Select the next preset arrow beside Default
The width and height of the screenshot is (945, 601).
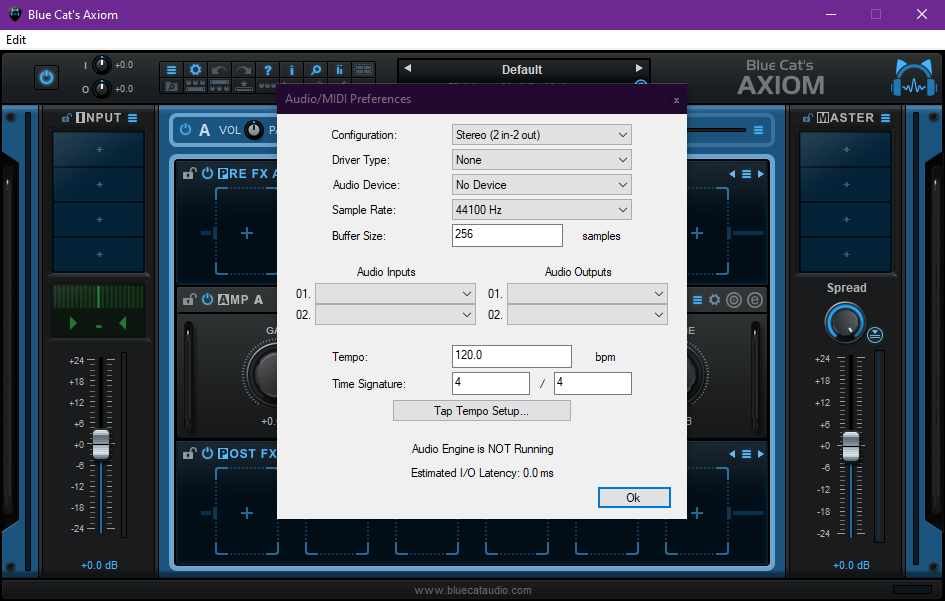[x=639, y=68]
